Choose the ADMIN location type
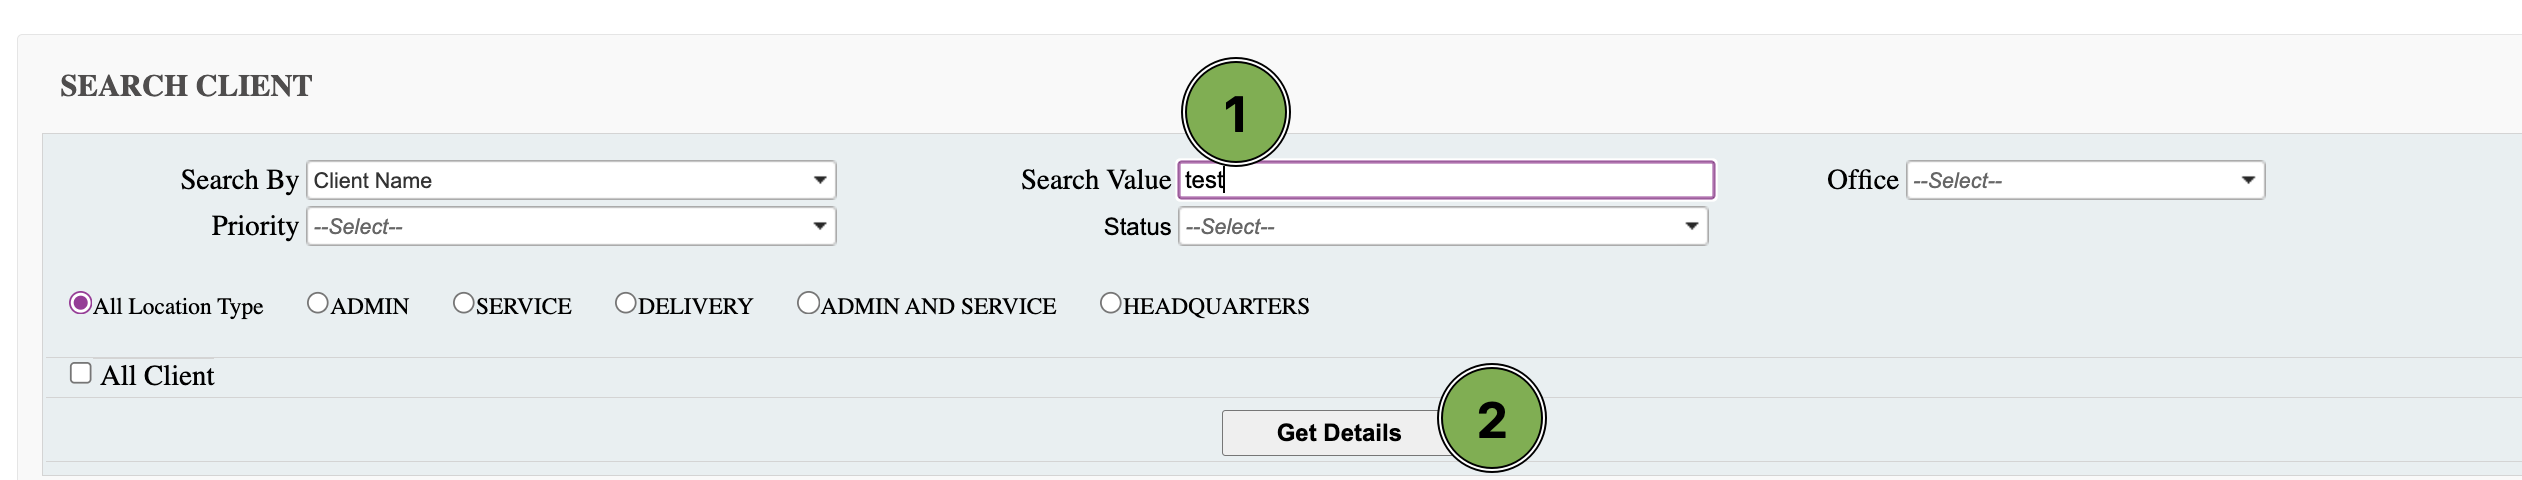Image resolution: width=2522 pixels, height=480 pixels. [318, 303]
